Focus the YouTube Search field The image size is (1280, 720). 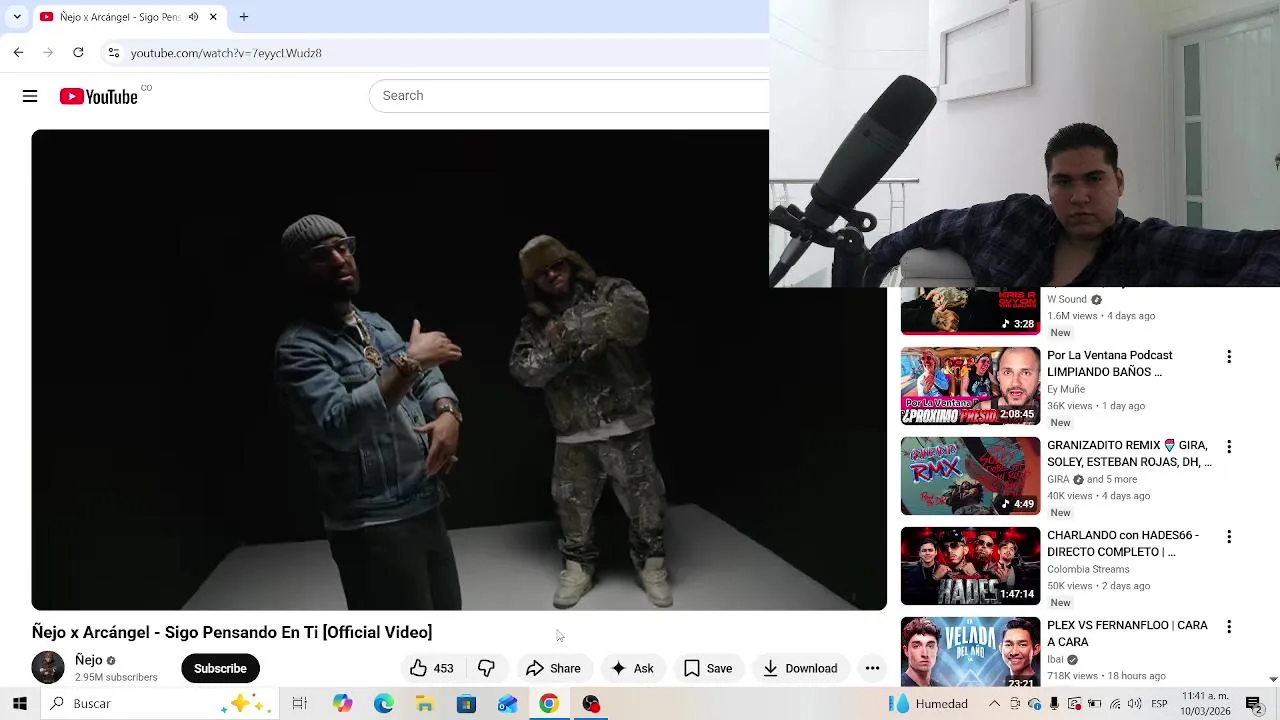coord(570,96)
